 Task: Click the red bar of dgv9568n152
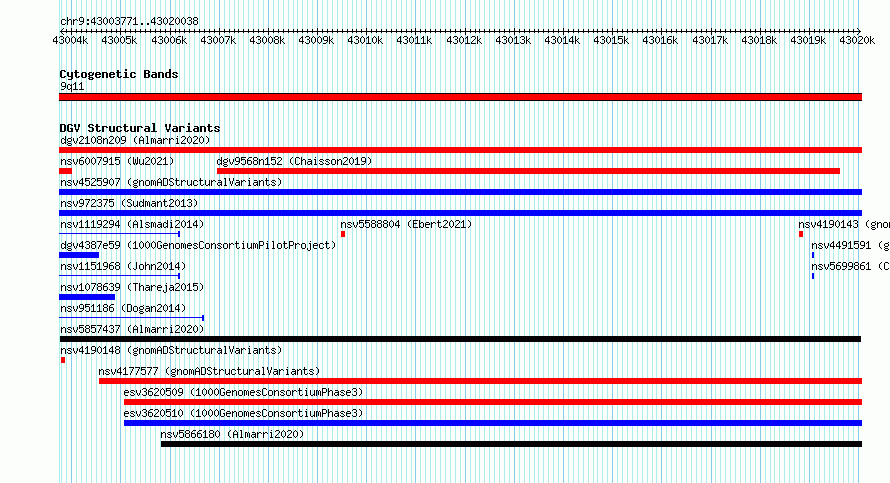tap(528, 171)
